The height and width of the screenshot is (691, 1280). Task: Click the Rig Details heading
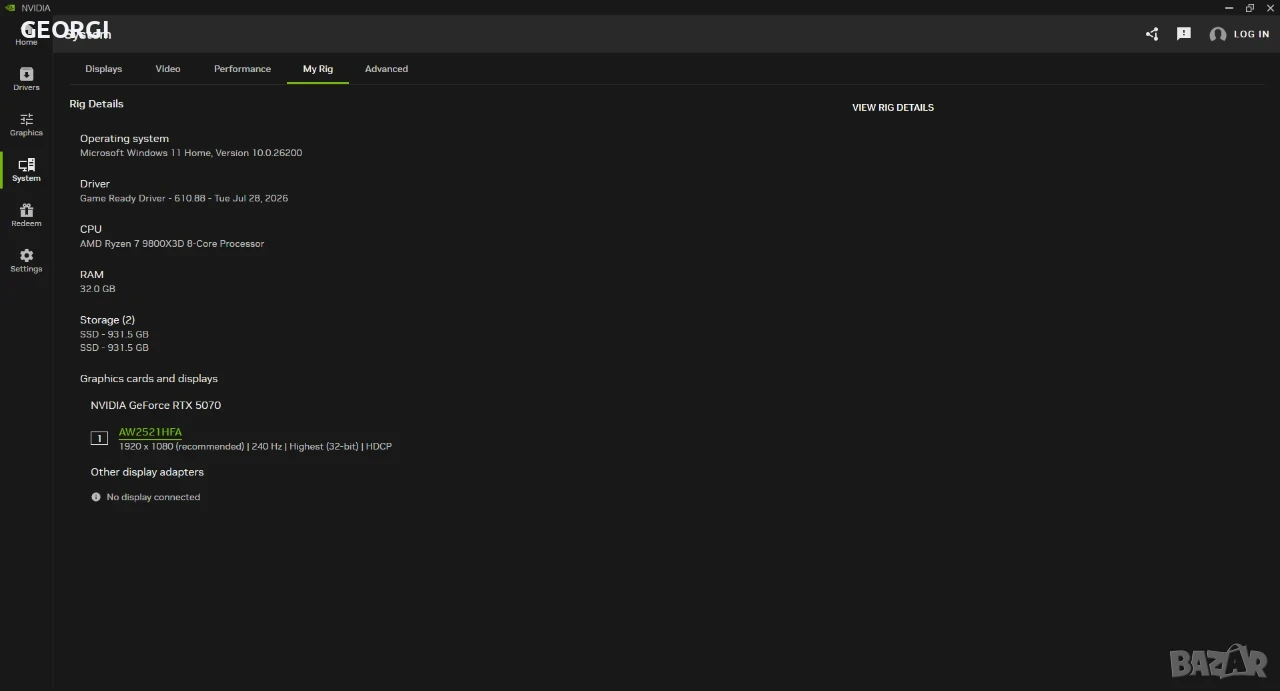click(x=96, y=104)
